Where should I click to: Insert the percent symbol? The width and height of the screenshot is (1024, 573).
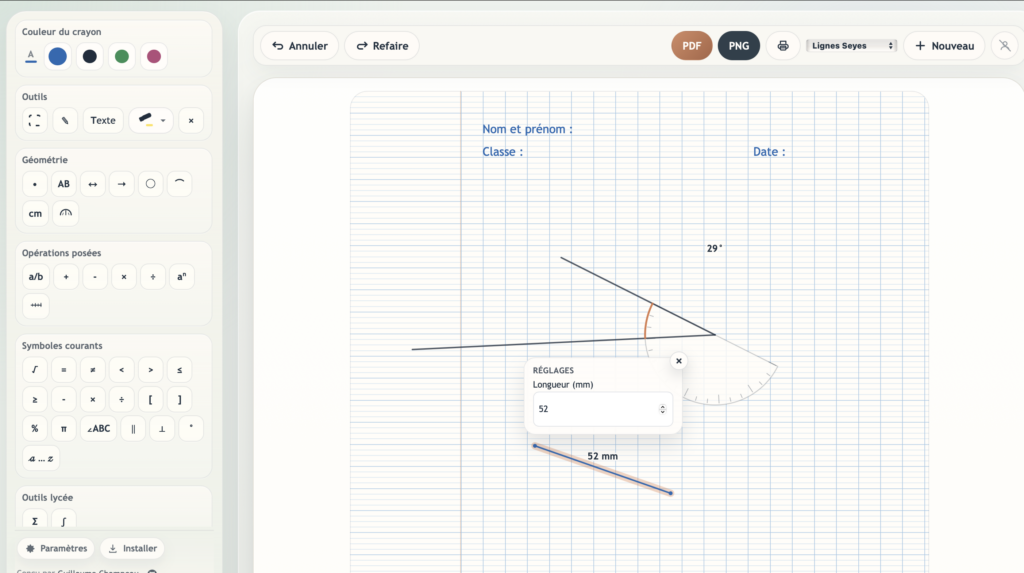(35, 429)
